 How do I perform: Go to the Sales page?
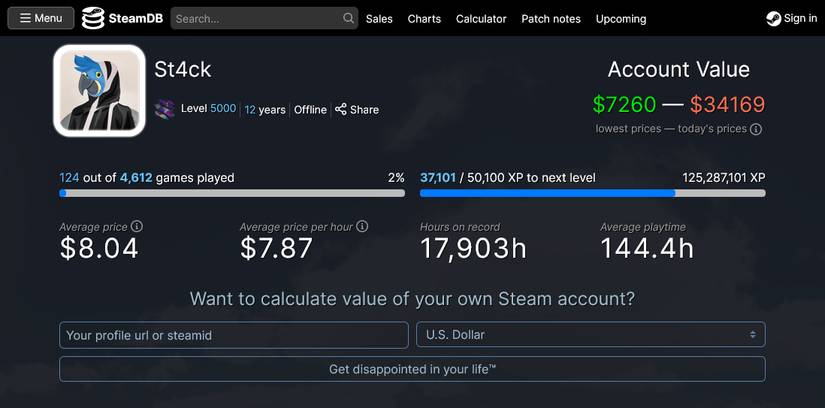point(379,18)
